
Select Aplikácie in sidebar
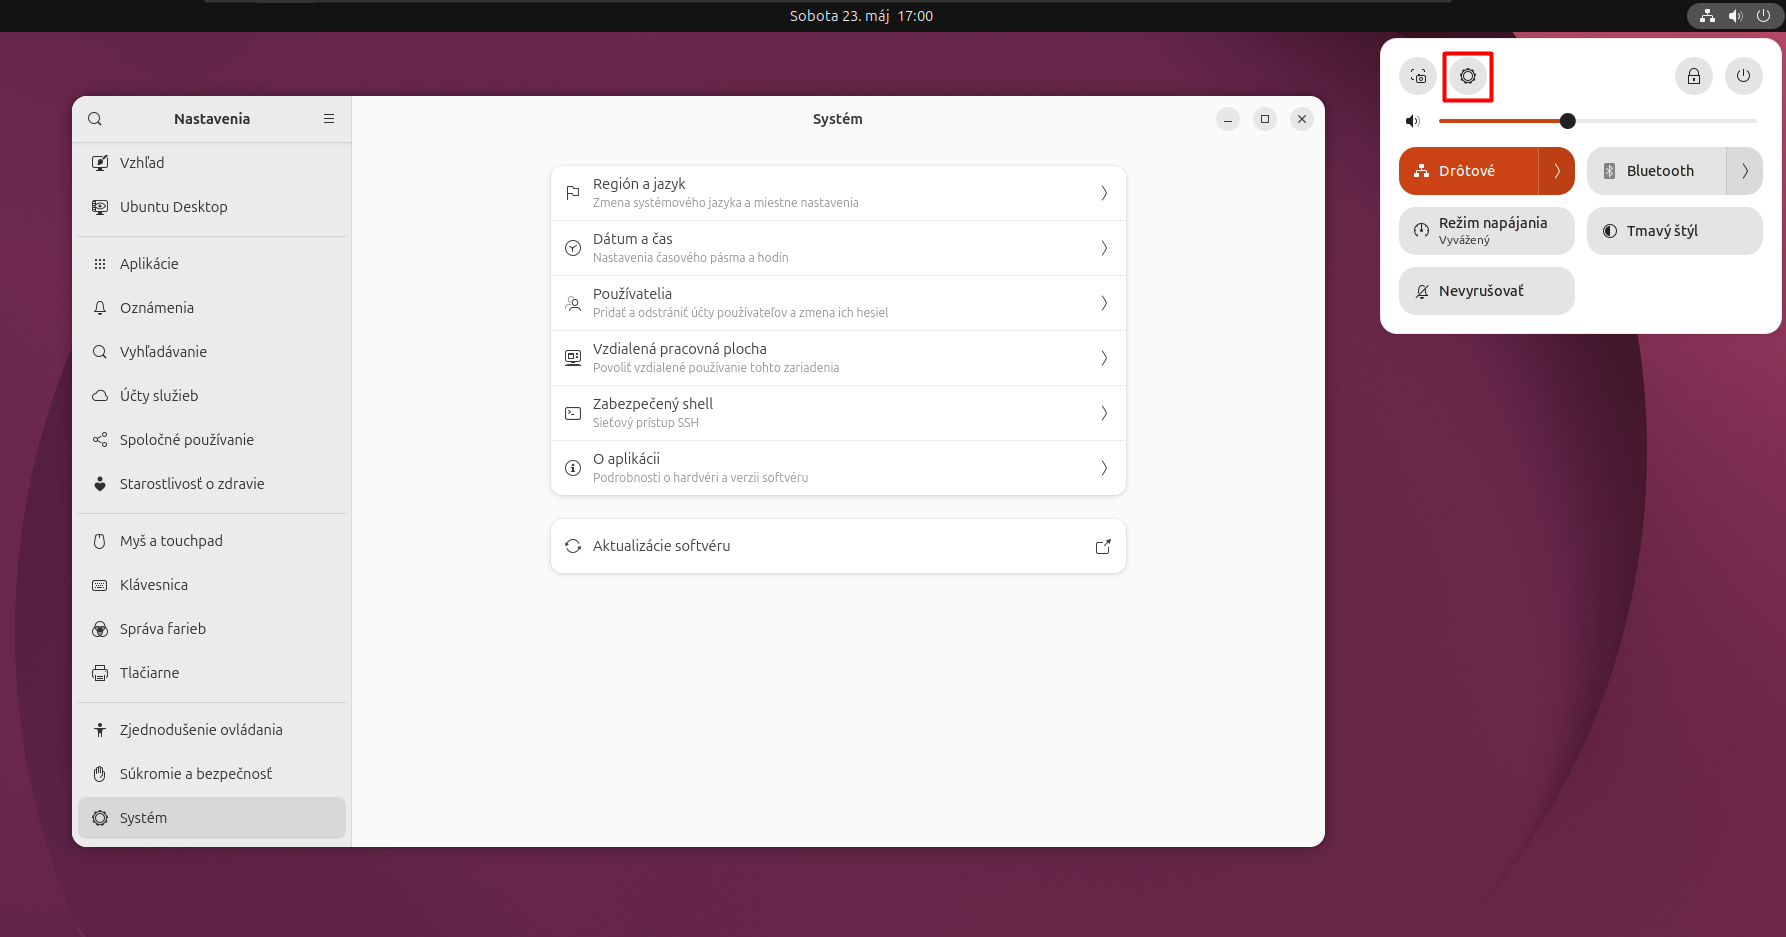(212, 264)
